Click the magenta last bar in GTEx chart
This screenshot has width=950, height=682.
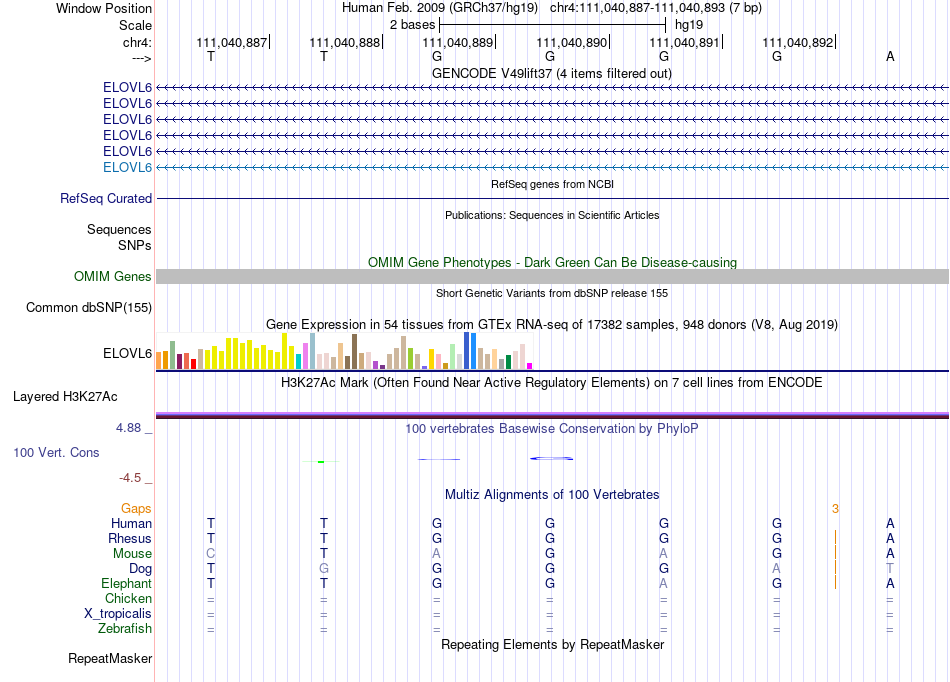pyautogui.click(x=530, y=366)
